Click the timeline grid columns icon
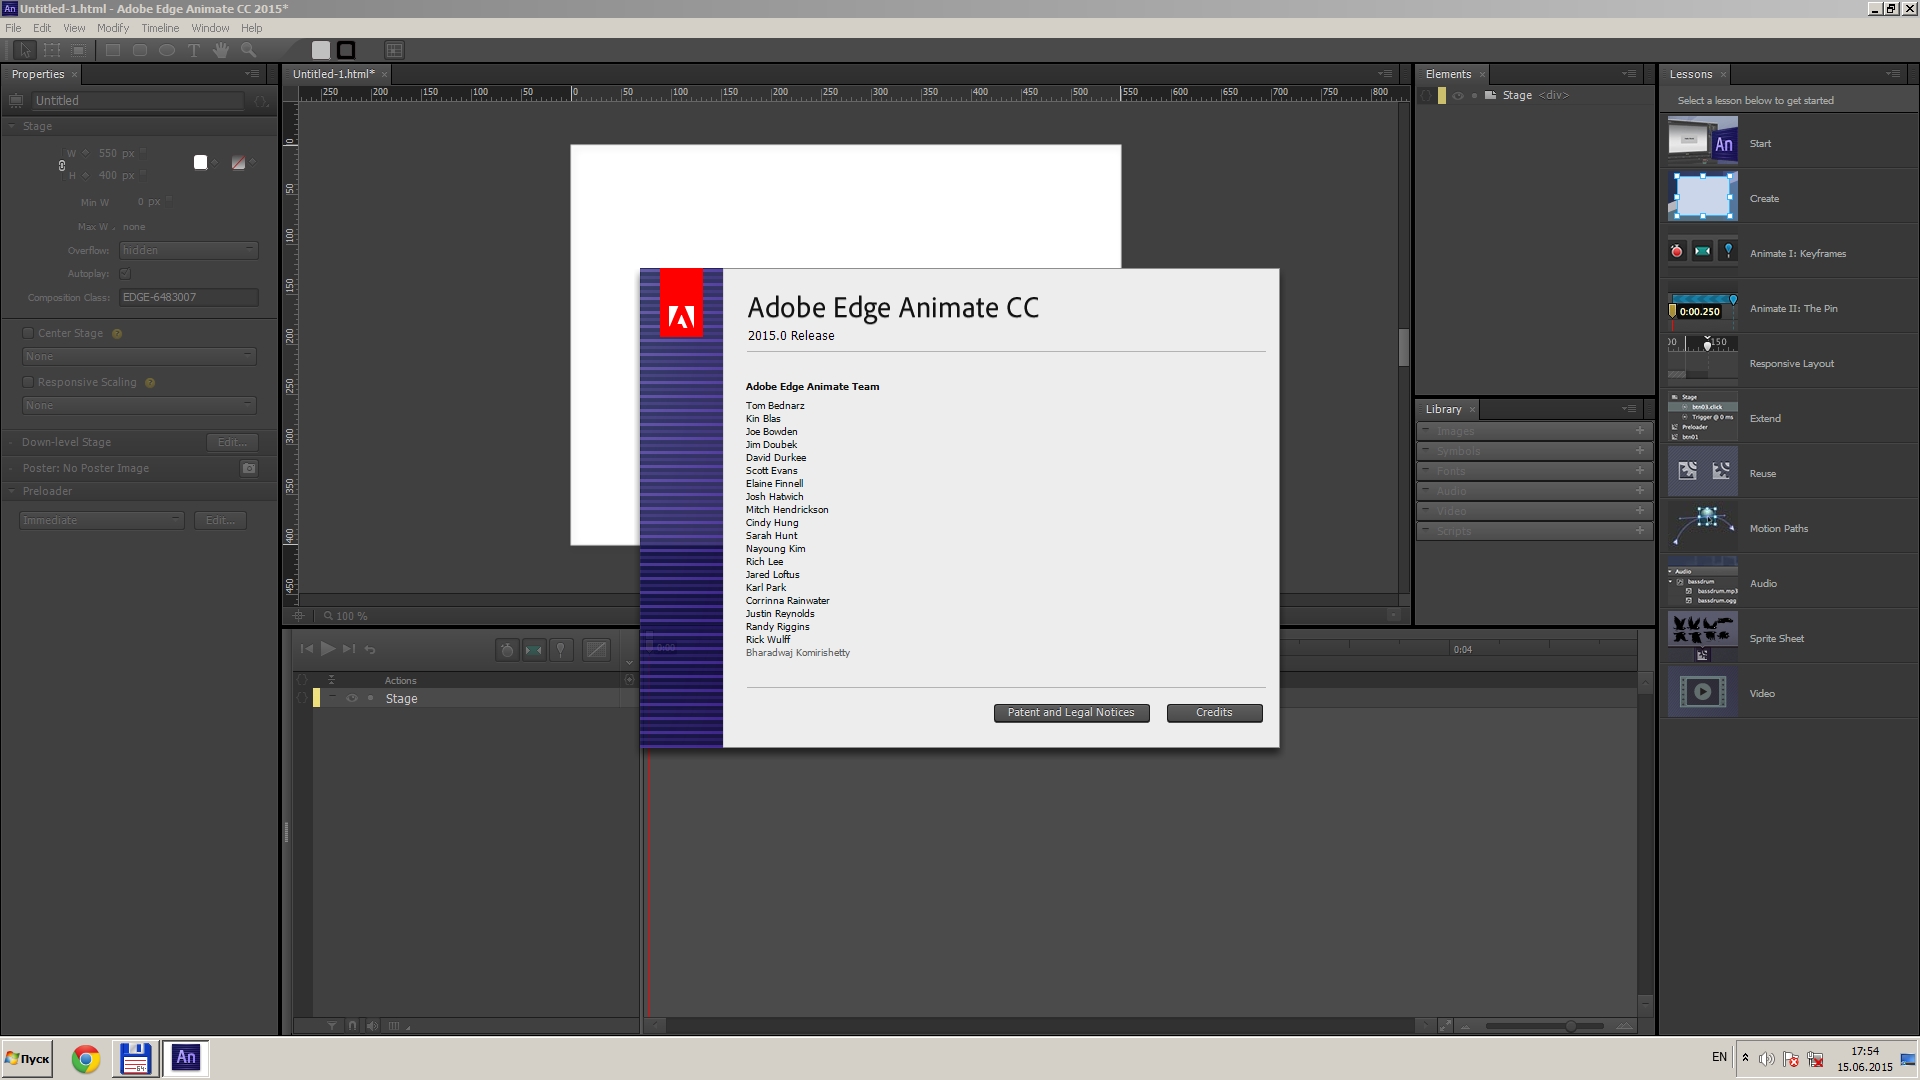 (394, 1026)
